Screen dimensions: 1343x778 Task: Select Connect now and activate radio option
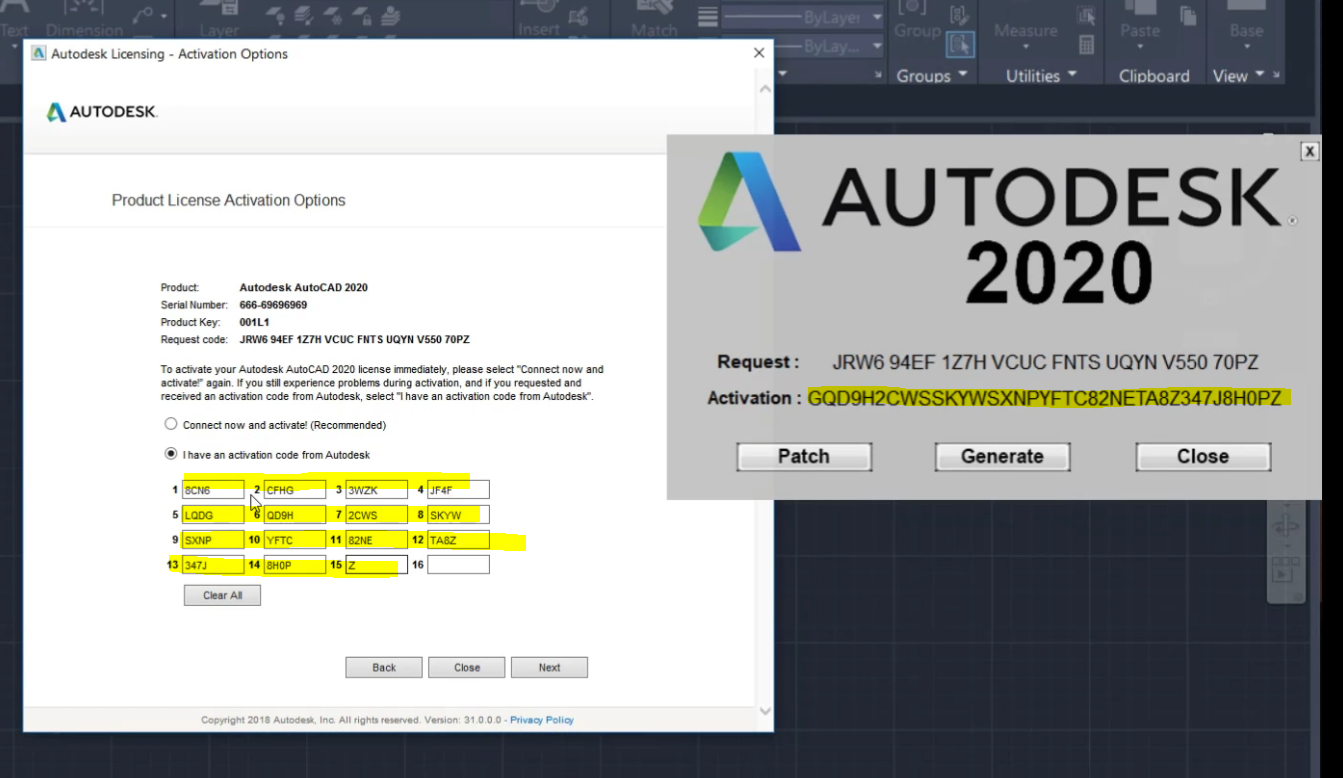click(x=171, y=425)
